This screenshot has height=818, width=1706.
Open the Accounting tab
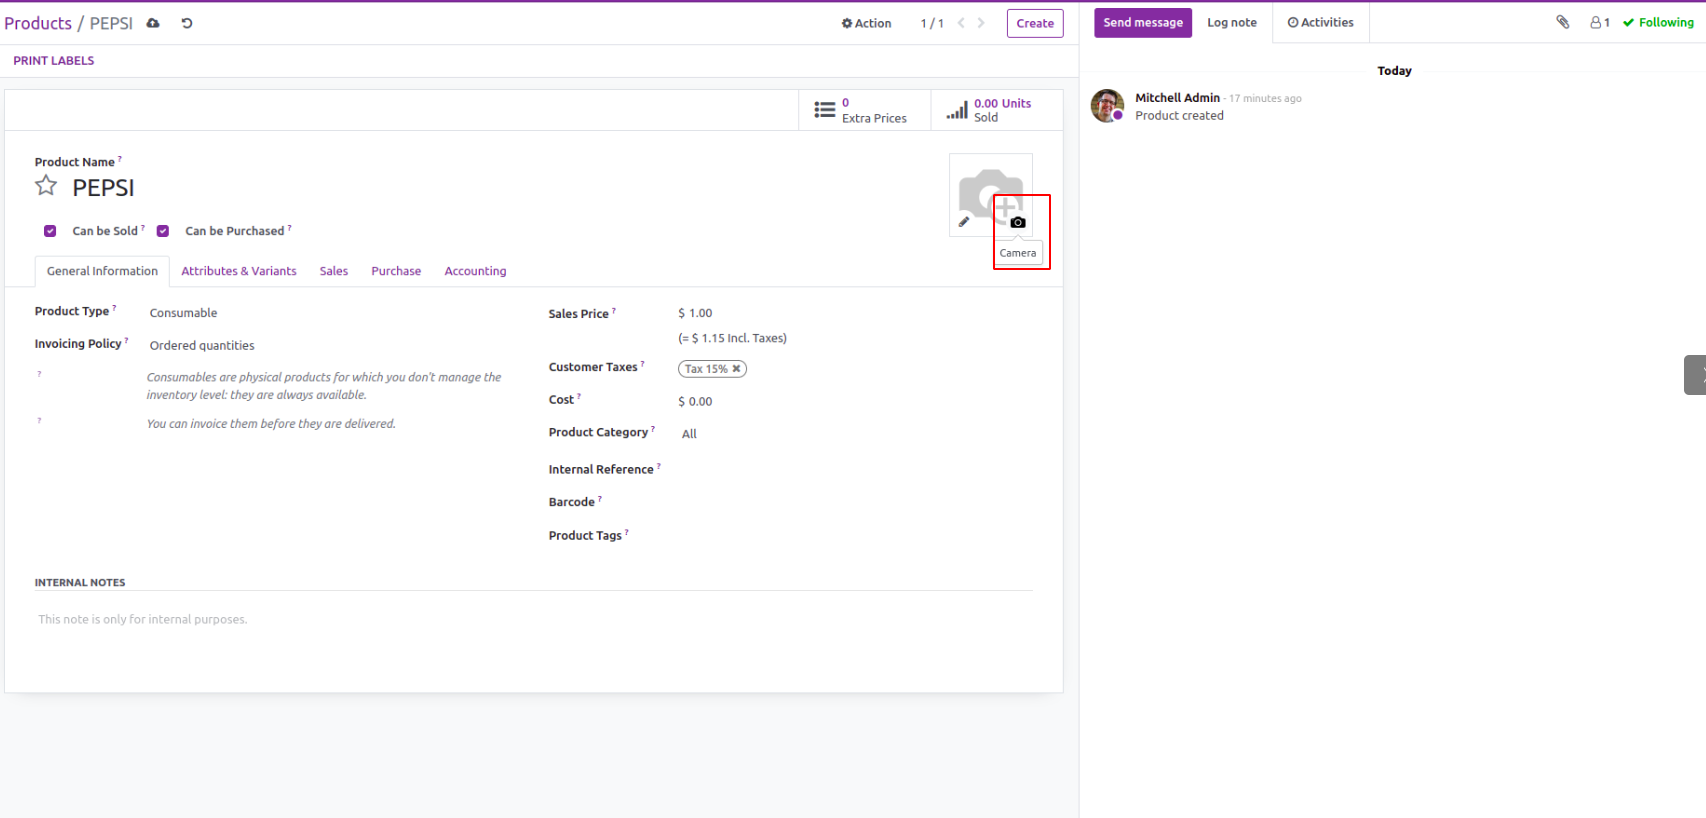pyautogui.click(x=475, y=271)
